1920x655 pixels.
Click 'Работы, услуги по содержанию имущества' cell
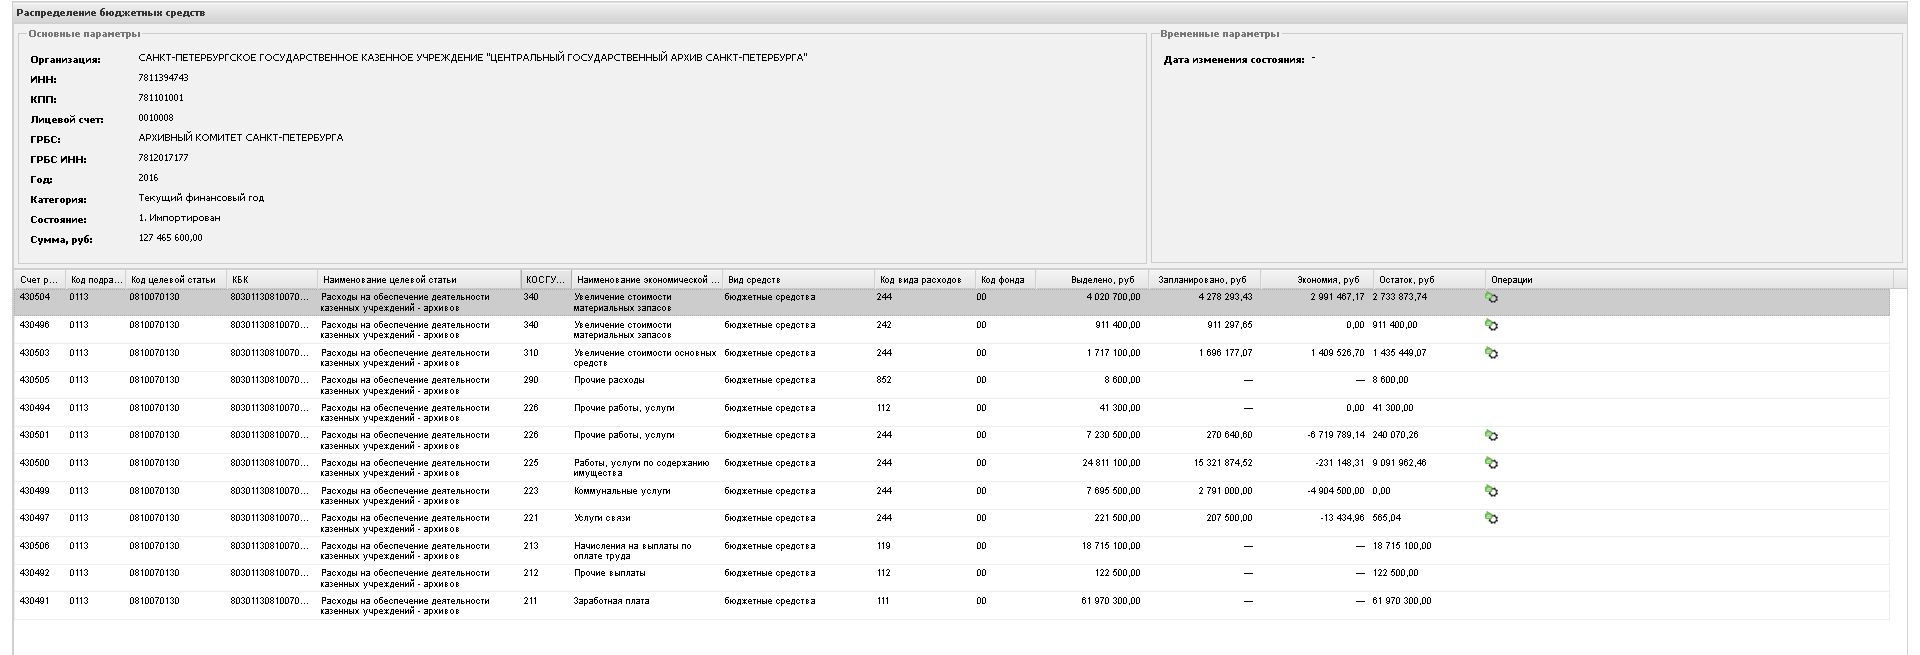click(x=642, y=468)
